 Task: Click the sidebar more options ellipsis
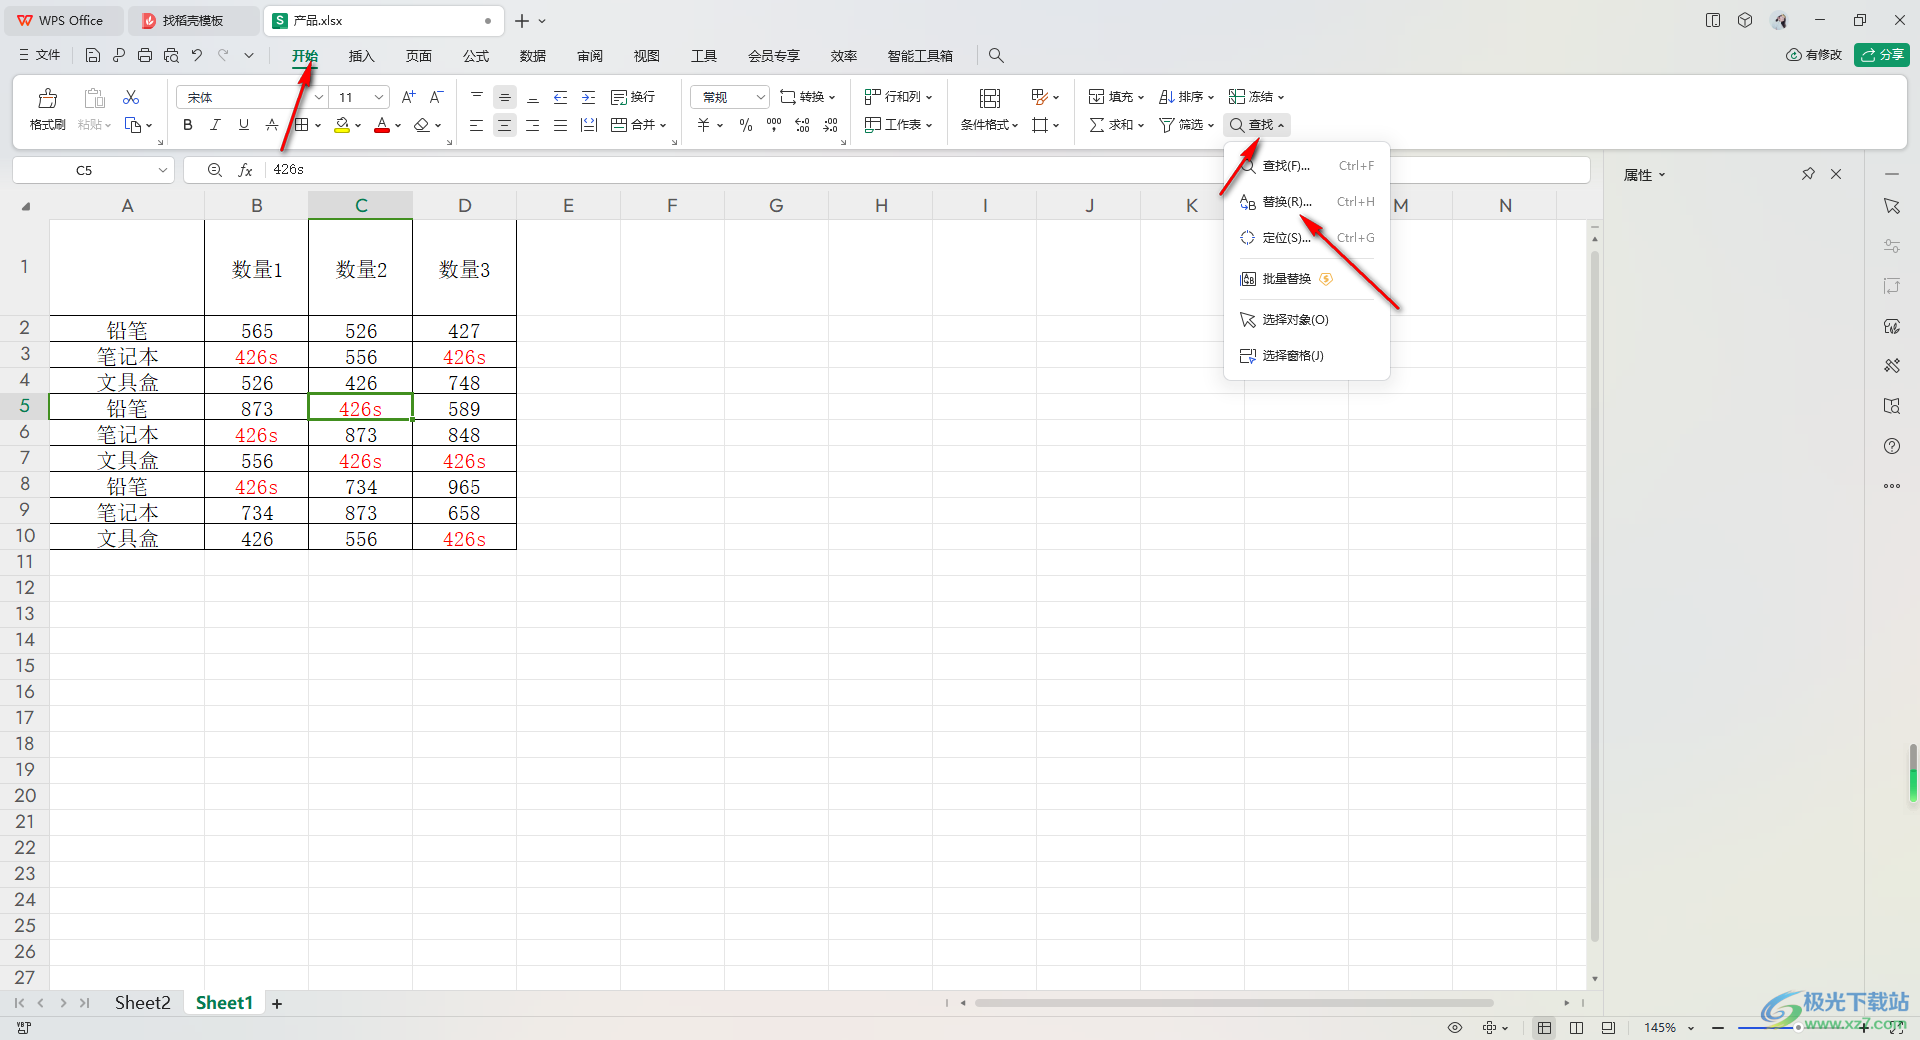tap(1892, 486)
